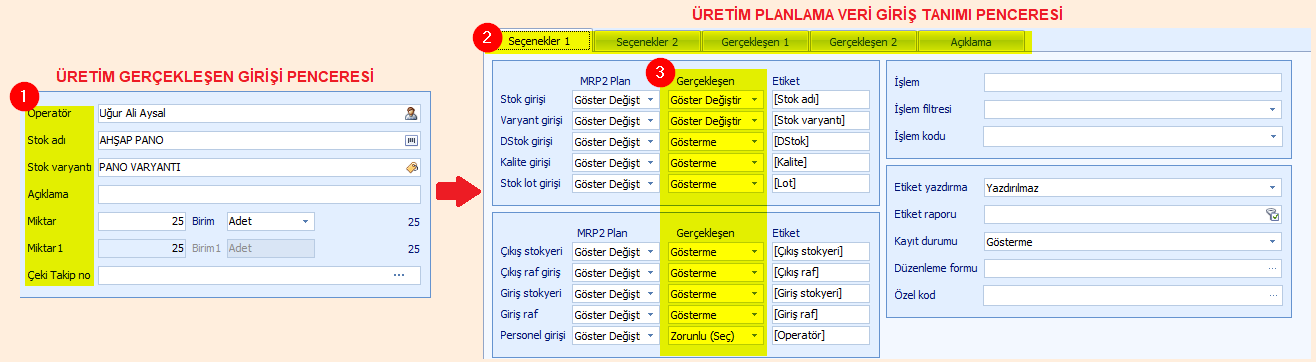Click the Operatör field with Uğur Ali Aysal
Viewport: 1316px width, 362px height.
click(259, 113)
